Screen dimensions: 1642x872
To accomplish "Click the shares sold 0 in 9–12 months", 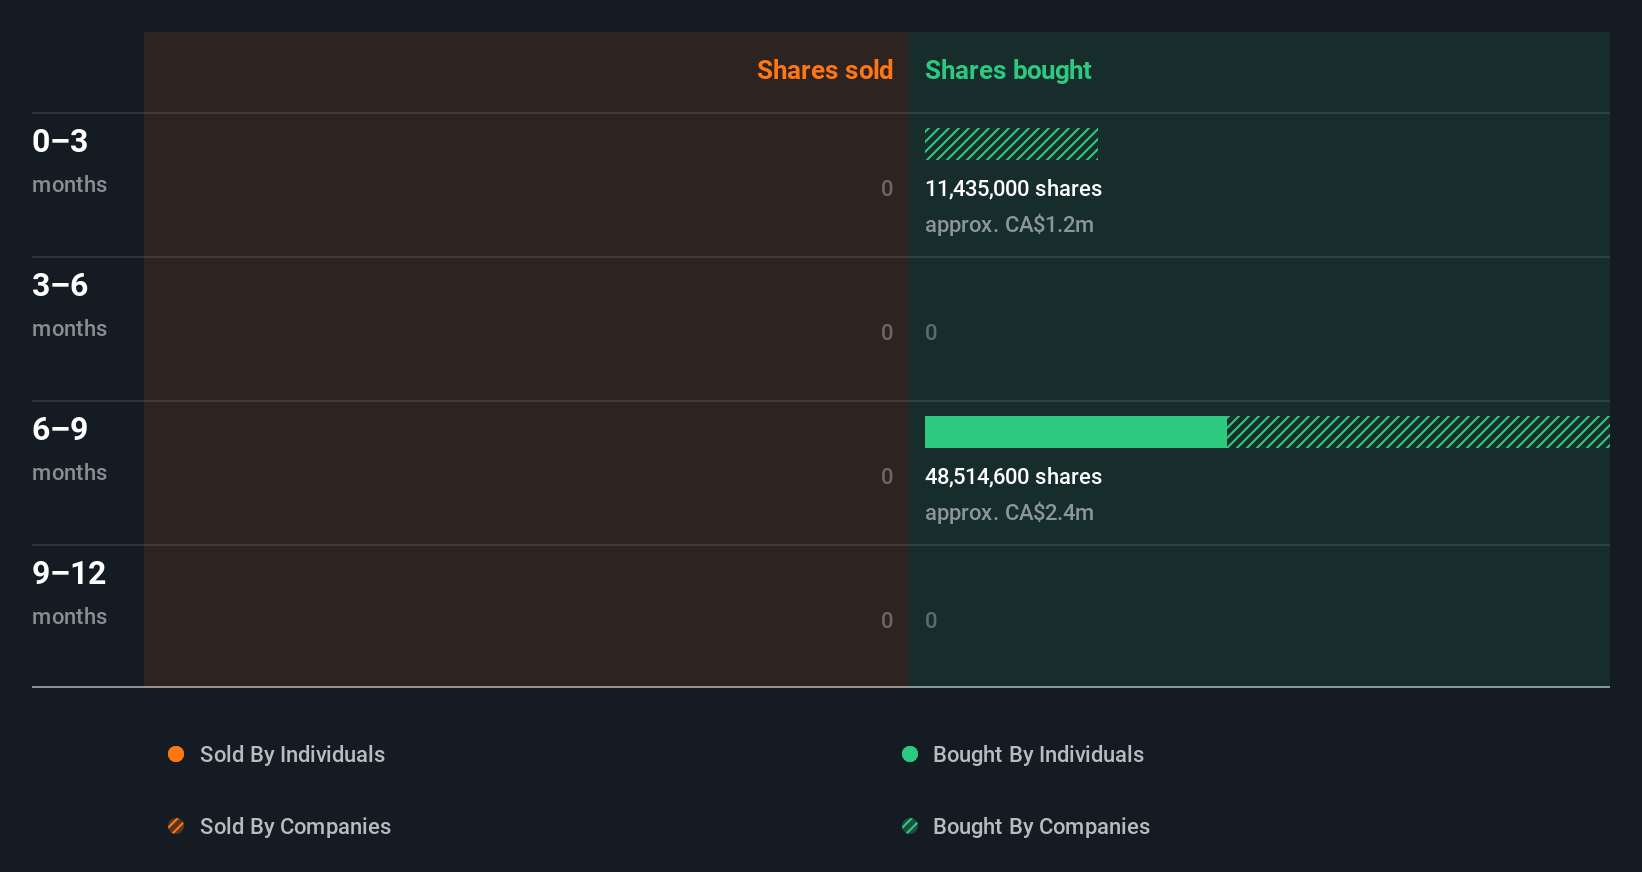I will 887,620.
